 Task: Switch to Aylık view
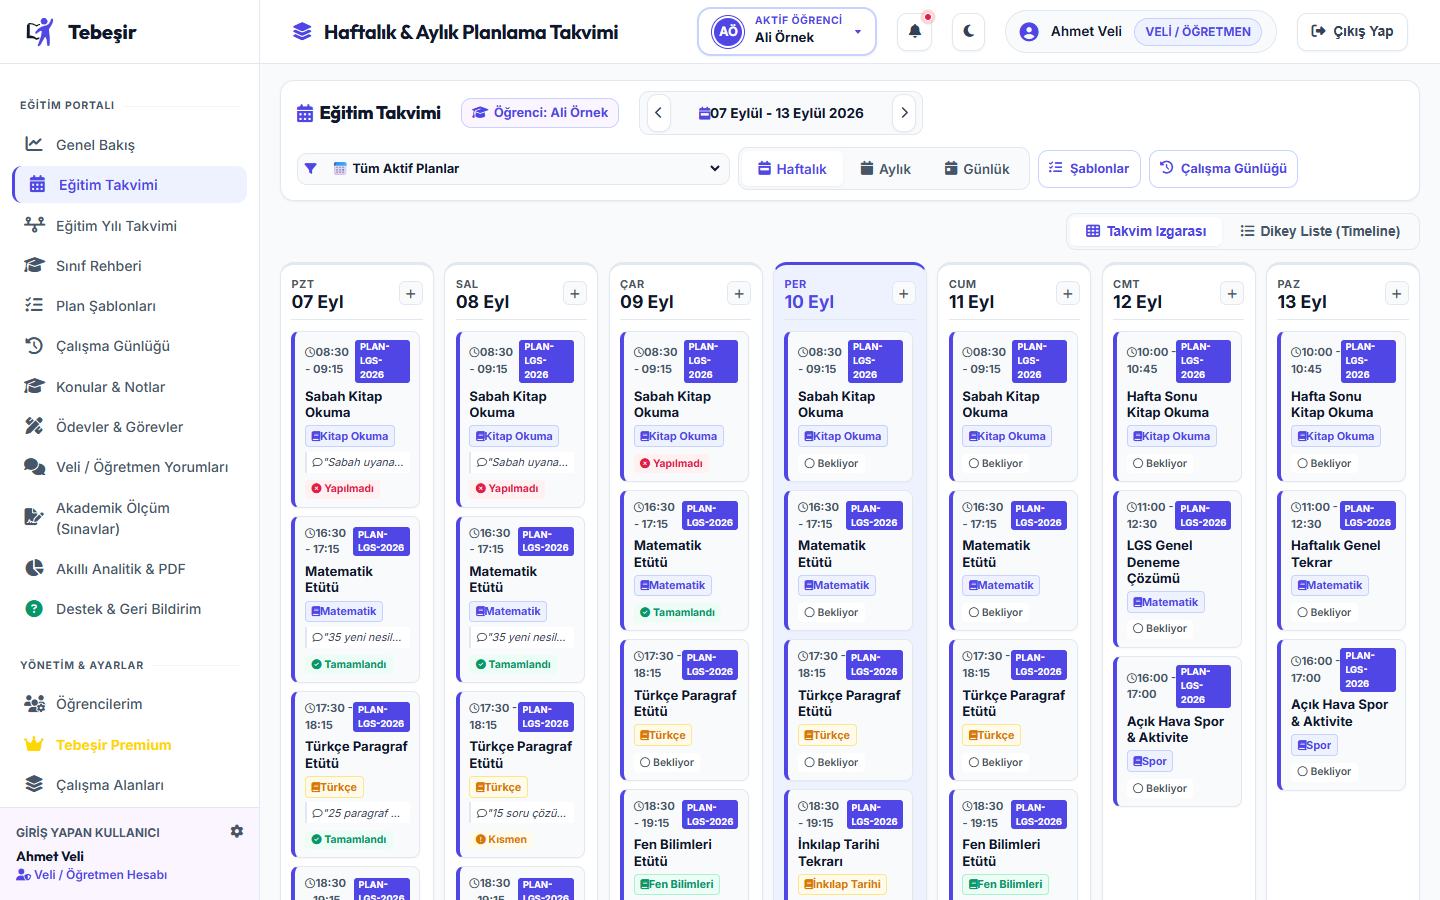click(885, 169)
